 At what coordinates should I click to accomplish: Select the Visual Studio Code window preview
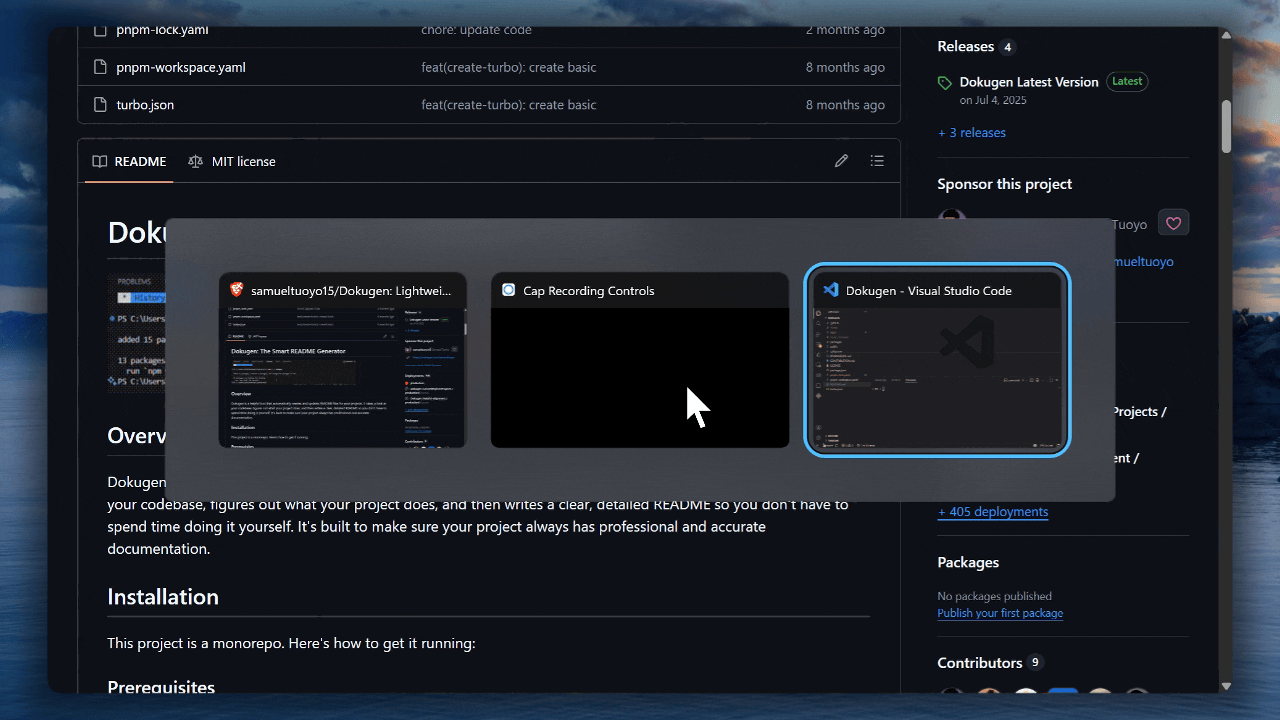click(x=937, y=360)
